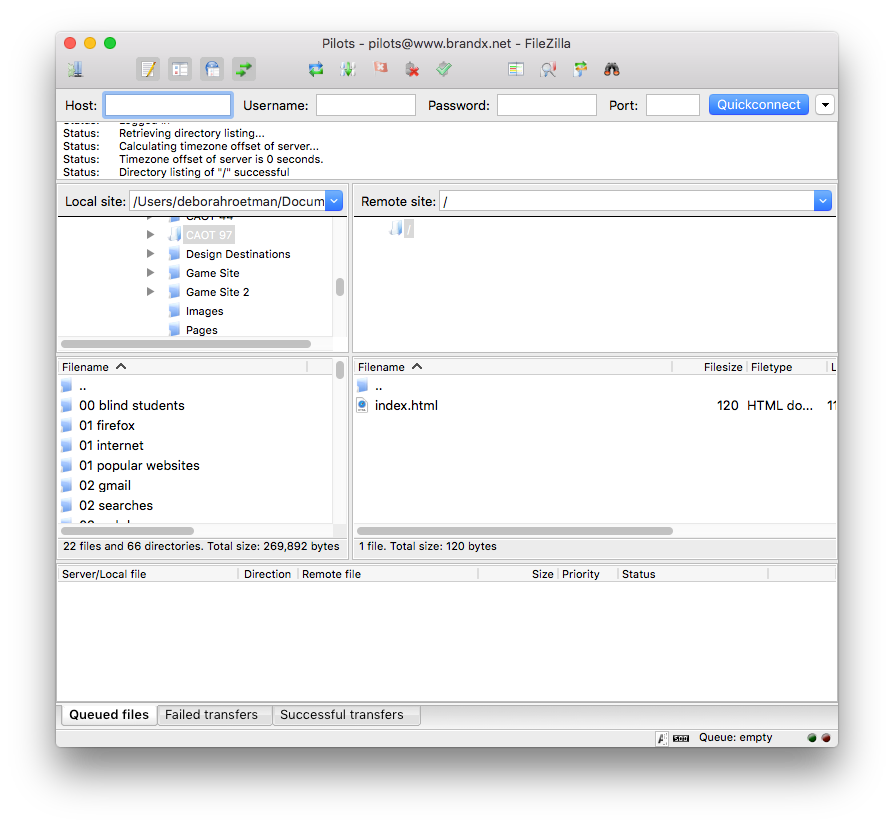894x827 pixels.
Task: Click the queue Status column header
Action: (693, 574)
